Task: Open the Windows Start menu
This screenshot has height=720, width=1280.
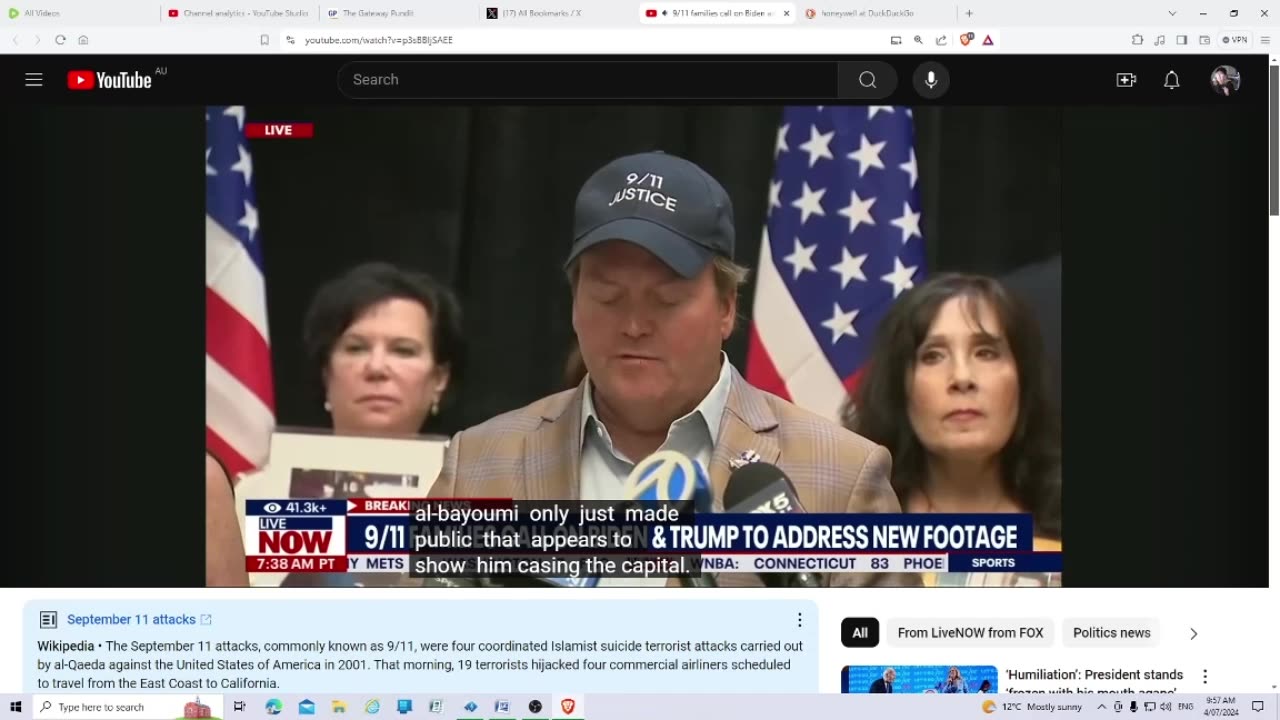Action: [x=15, y=707]
